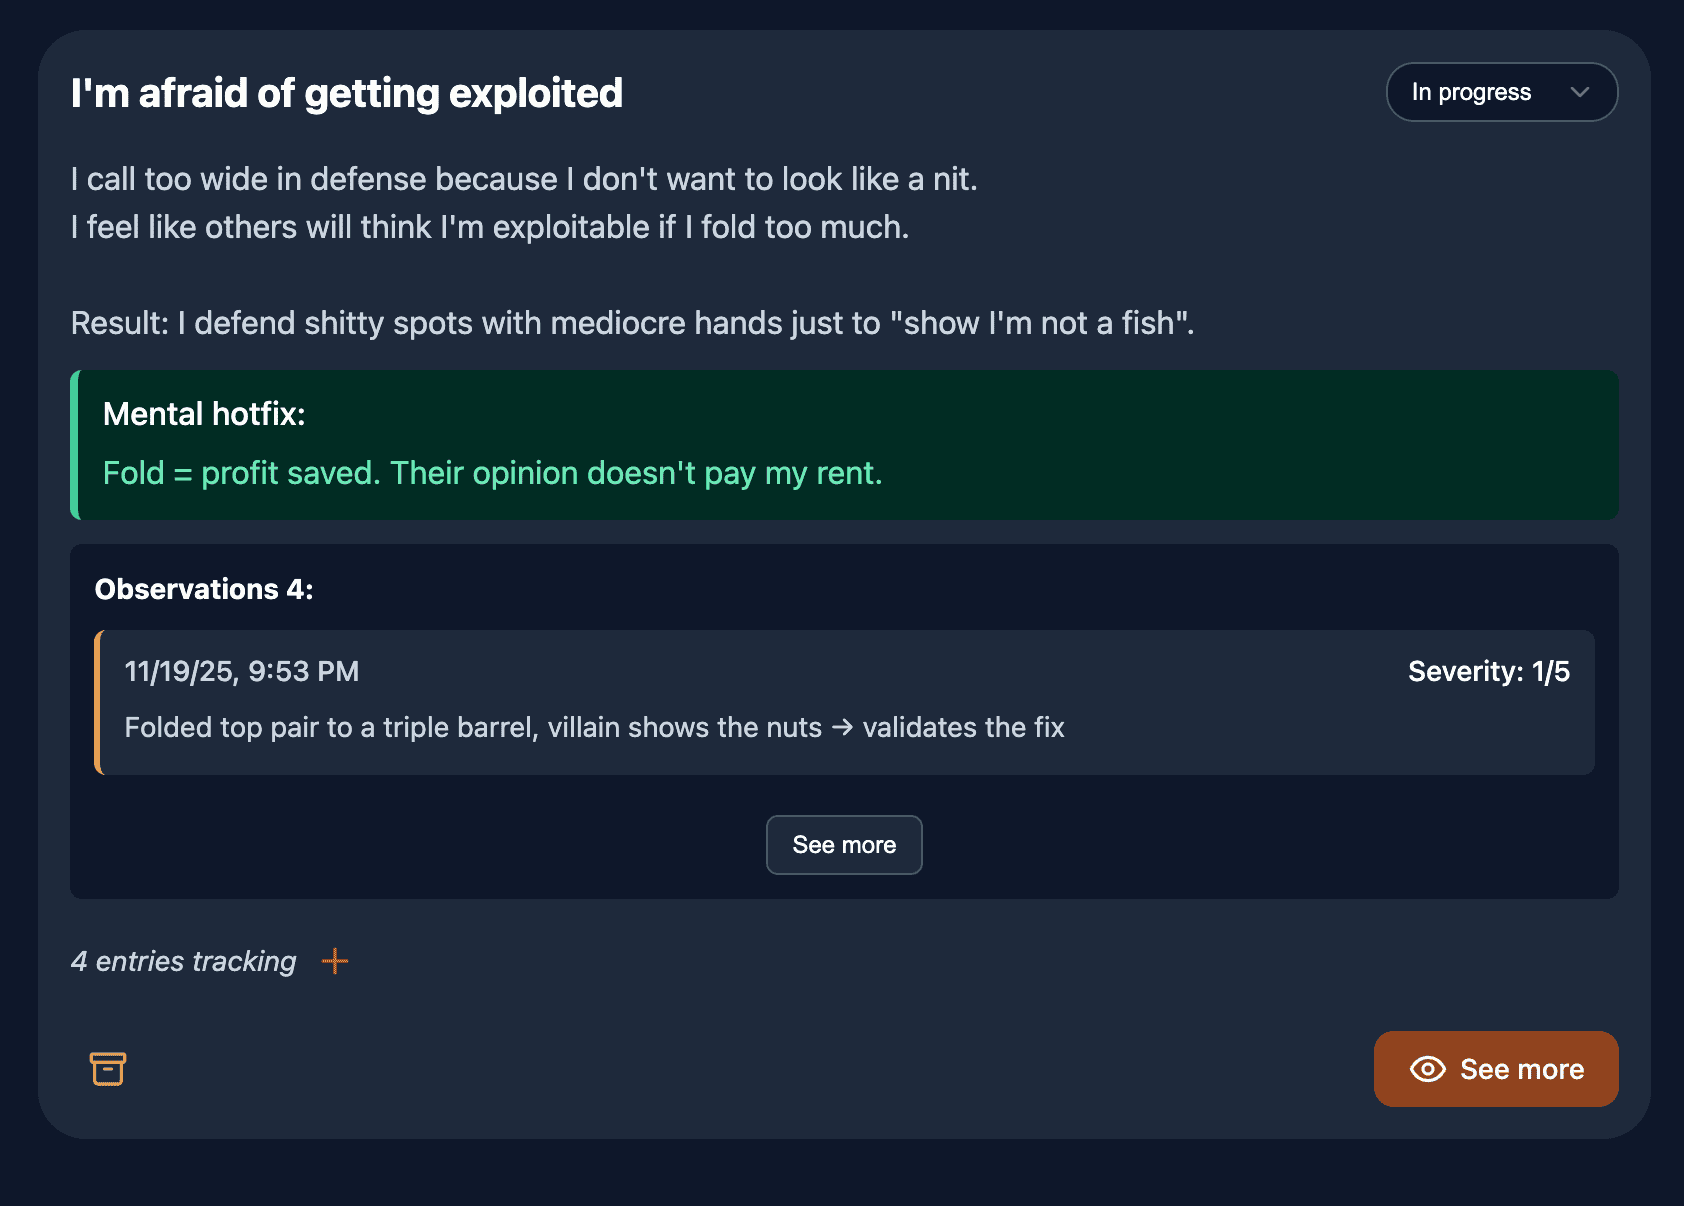Screen dimensions: 1684x1206
Task: Click the chevron next to In progress
Action: (x=1580, y=92)
